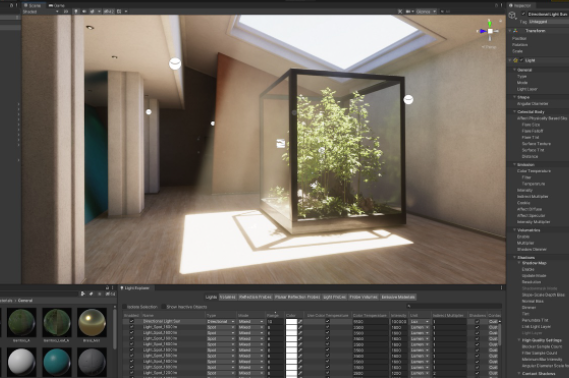This screenshot has height=378, width=569.
Task: Open the Shaded draw mode dropdown
Action: [40, 12]
